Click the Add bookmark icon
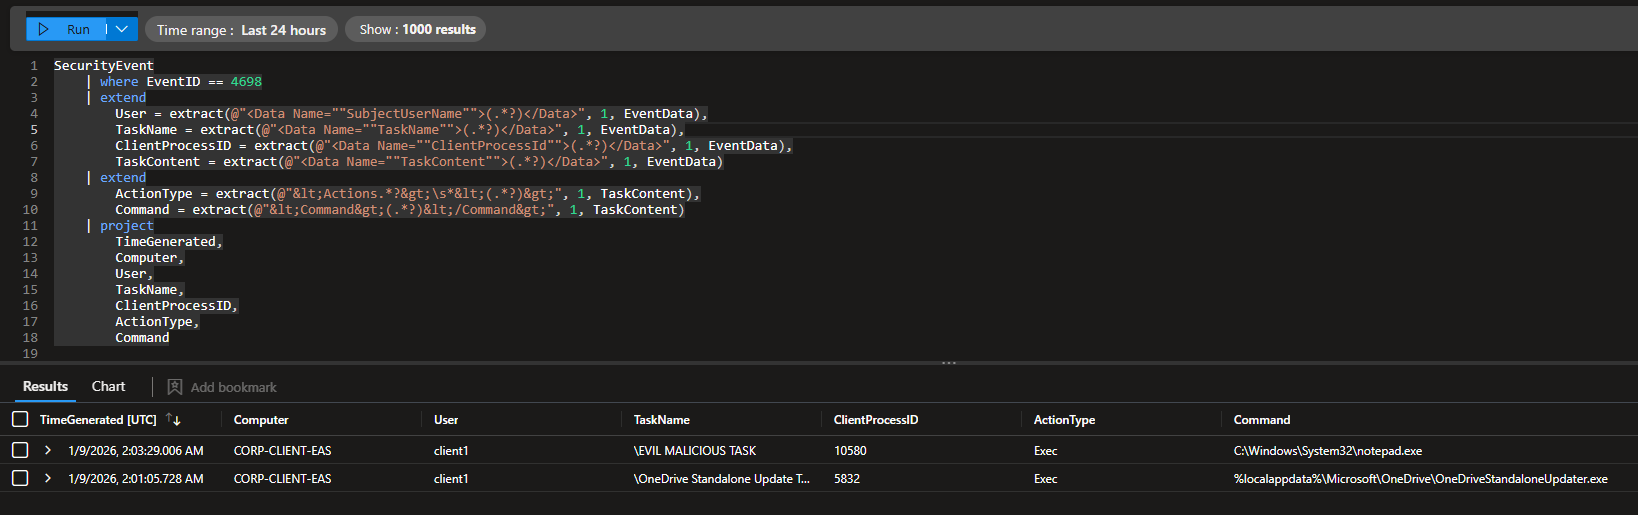This screenshot has width=1638, height=515. (x=175, y=387)
